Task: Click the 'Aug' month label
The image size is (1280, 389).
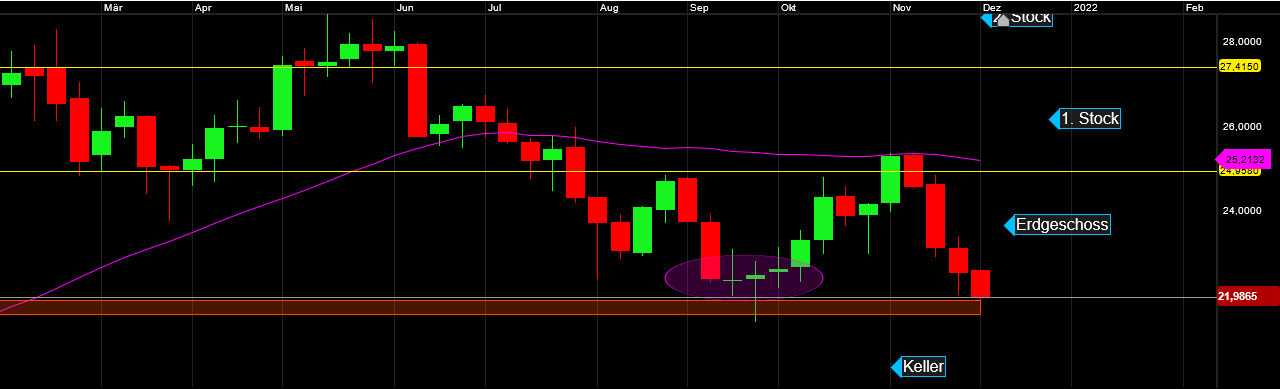Action: click(609, 7)
